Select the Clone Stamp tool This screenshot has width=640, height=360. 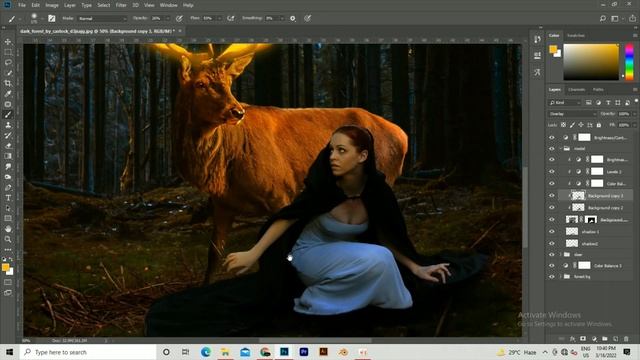tap(8, 125)
